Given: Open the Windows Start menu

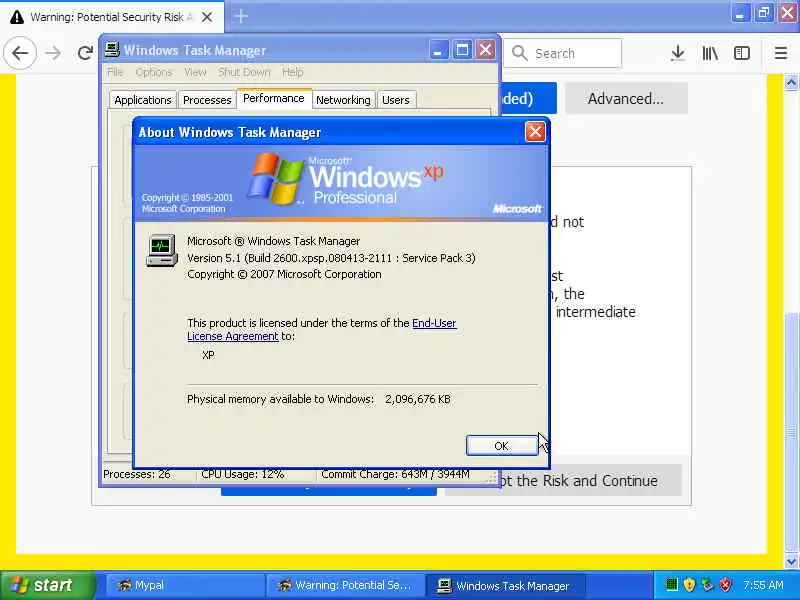Looking at the screenshot, I should tap(48, 585).
